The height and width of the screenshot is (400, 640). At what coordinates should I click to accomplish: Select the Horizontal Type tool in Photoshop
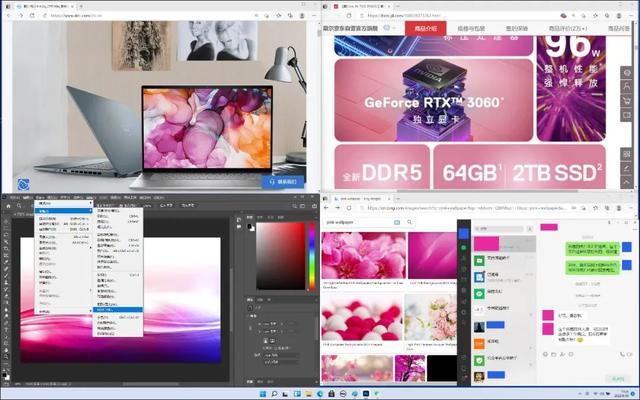point(6,329)
